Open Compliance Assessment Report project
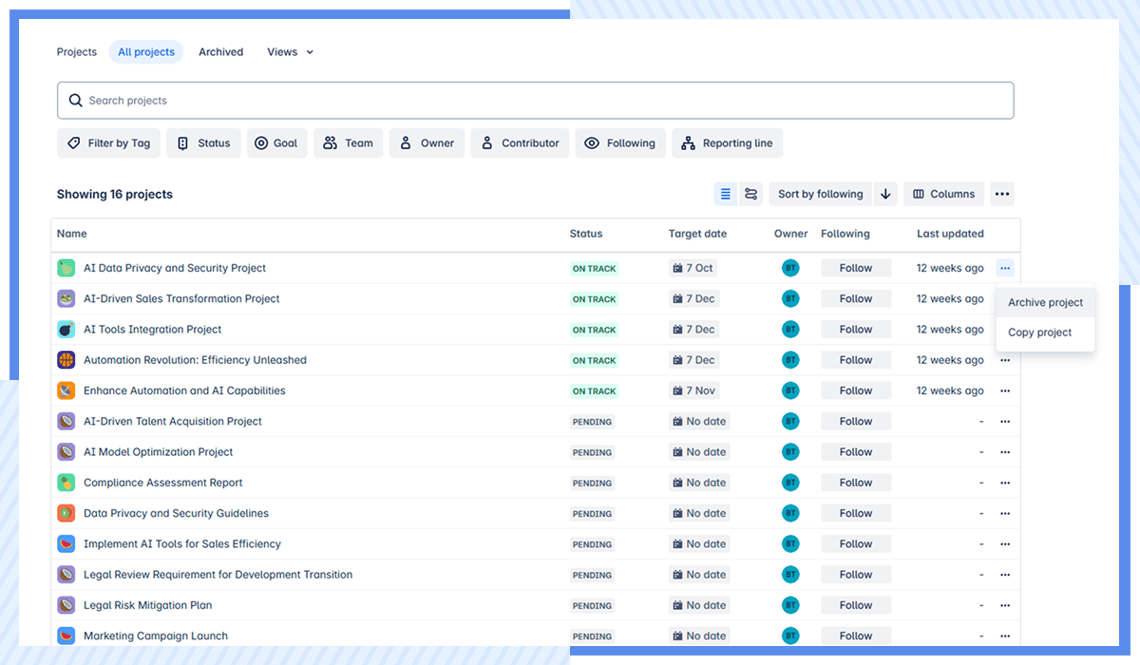This screenshot has width=1140, height=665. (x=163, y=482)
